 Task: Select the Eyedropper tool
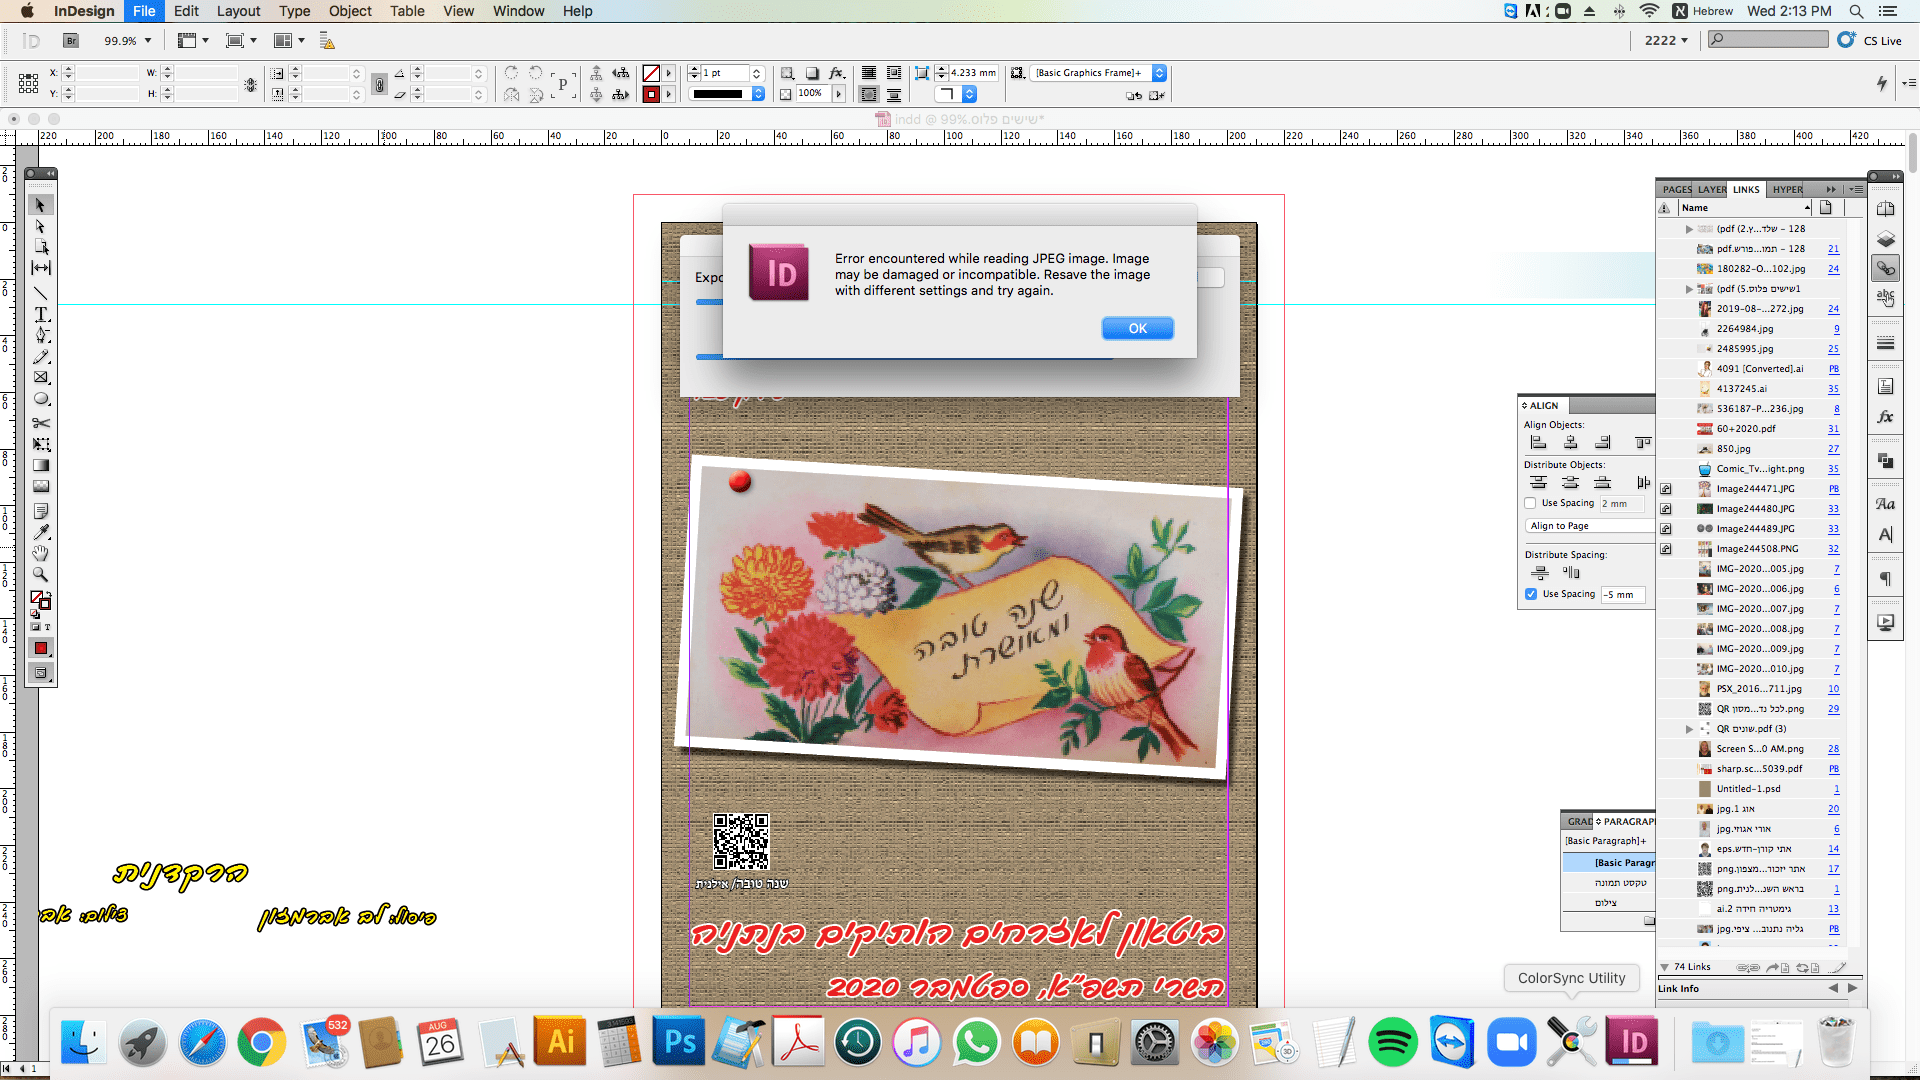[41, 532]
